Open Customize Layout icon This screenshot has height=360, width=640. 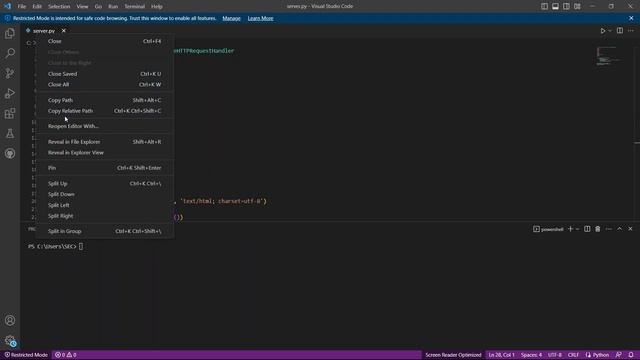point(577,6)
